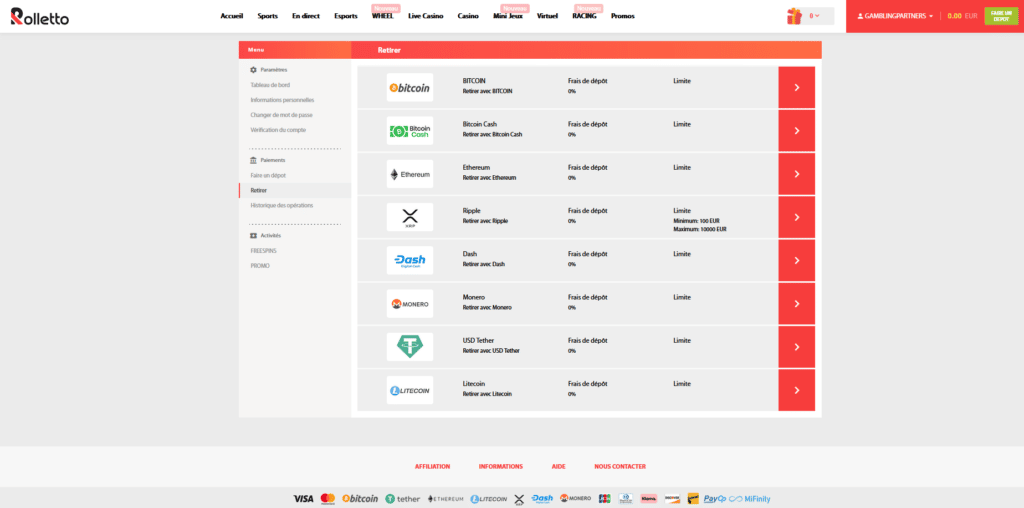Click the Ethereum logo in withdrawal list
The image size is (1024, 508).
[x=409, y=174]
